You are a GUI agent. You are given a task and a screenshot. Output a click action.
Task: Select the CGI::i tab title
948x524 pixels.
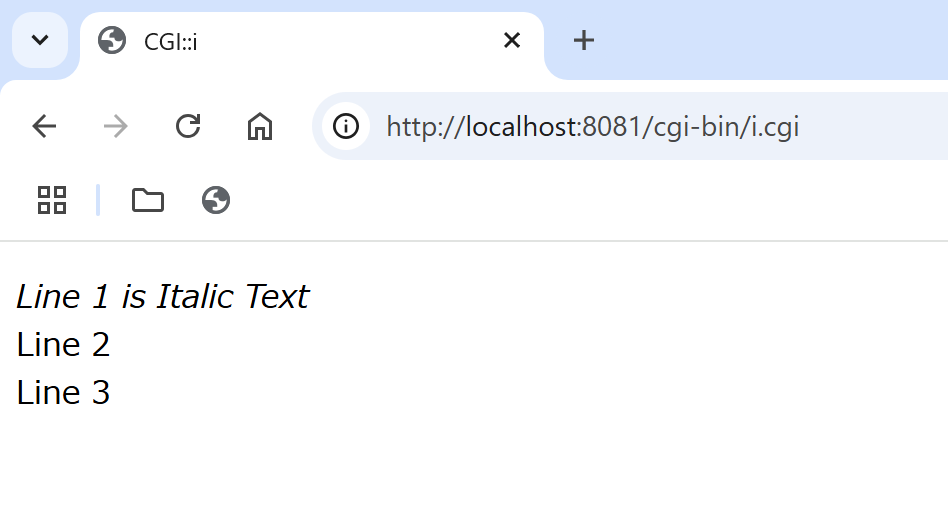click(x=170, y=42)
